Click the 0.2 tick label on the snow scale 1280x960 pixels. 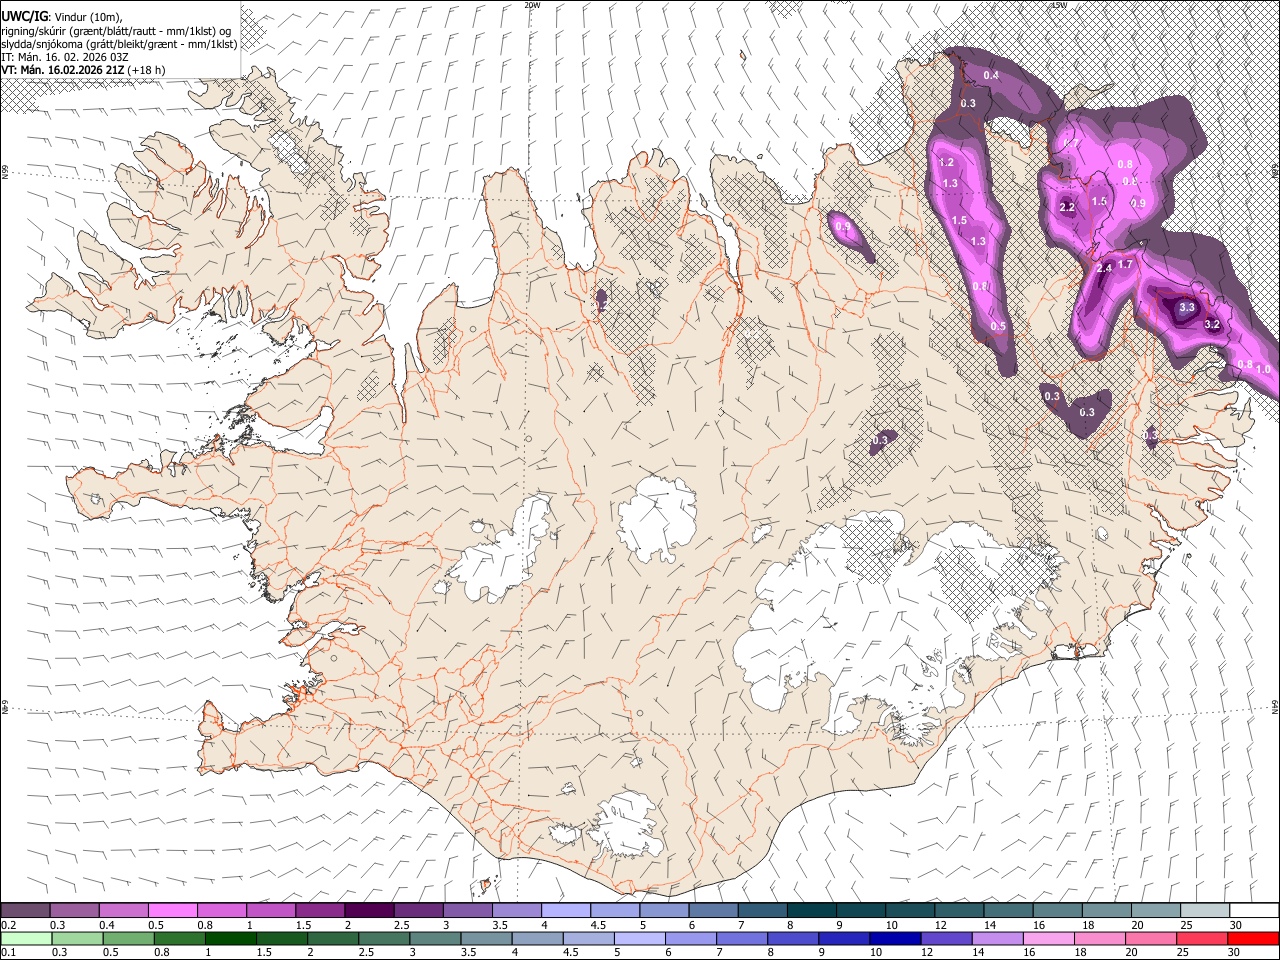pos(8,925)
